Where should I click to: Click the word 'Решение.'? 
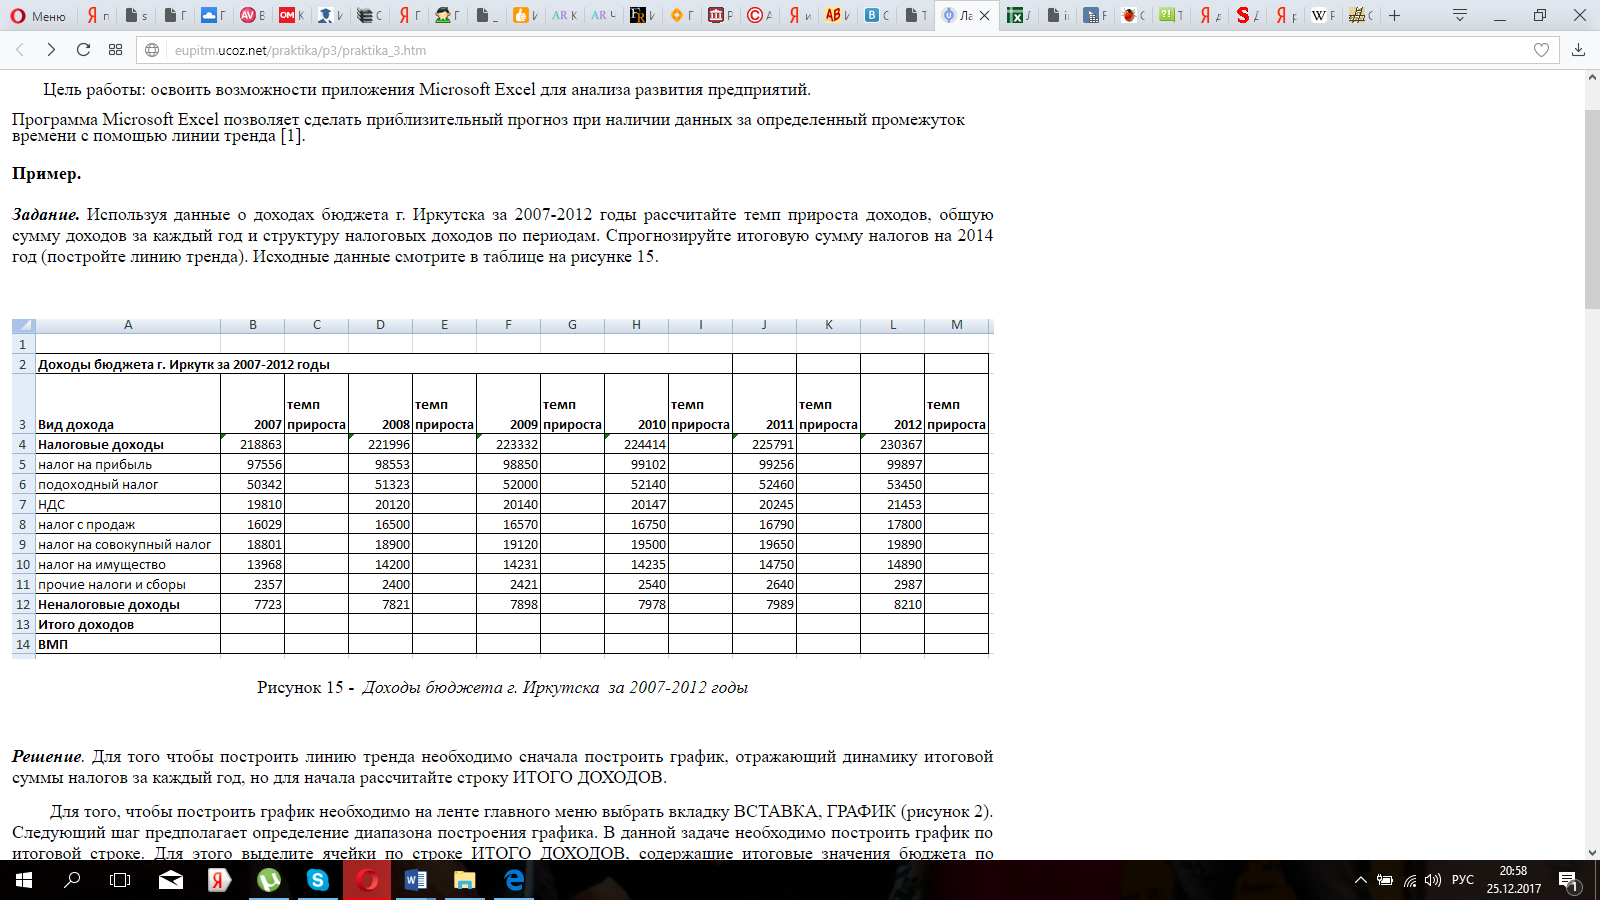tap(48, 757)
